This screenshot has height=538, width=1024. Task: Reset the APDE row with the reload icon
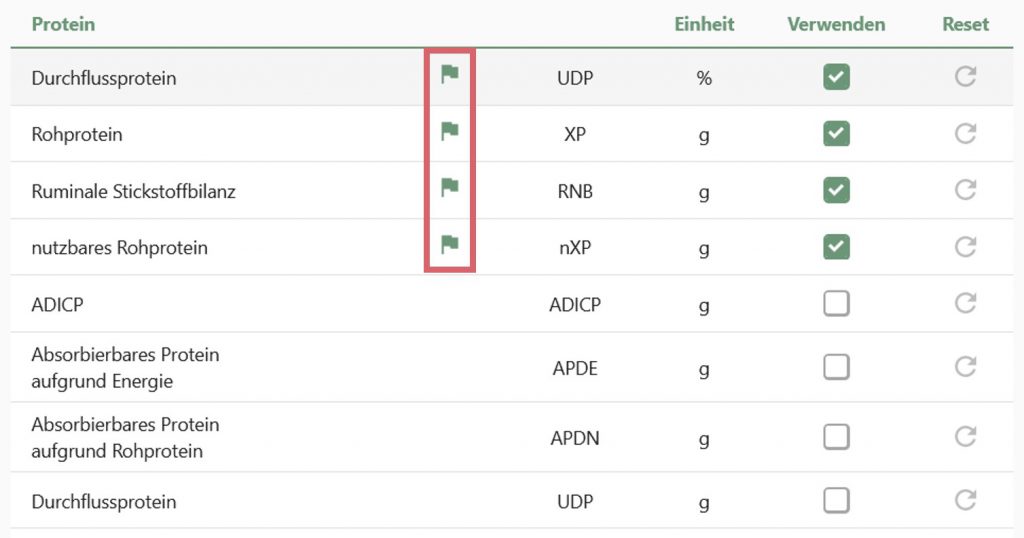click(x=965, y=366)
